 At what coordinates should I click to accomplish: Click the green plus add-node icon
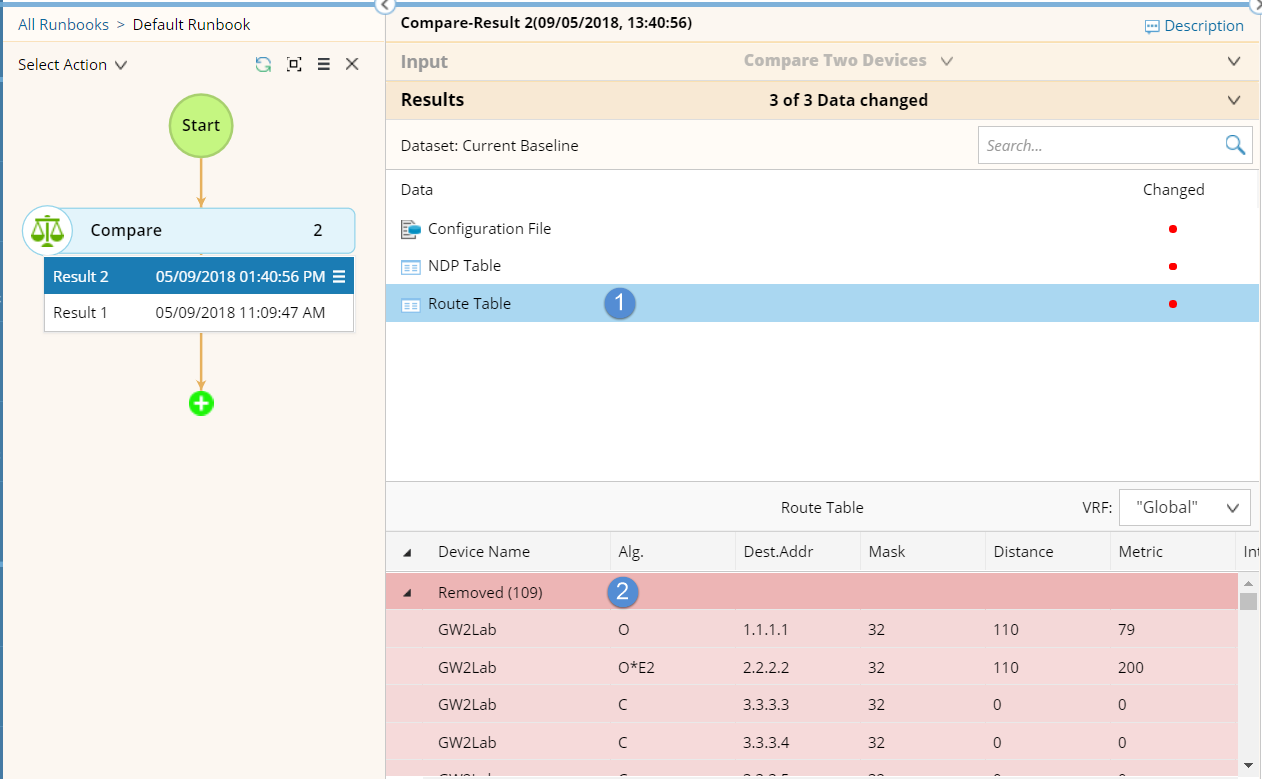201,404
